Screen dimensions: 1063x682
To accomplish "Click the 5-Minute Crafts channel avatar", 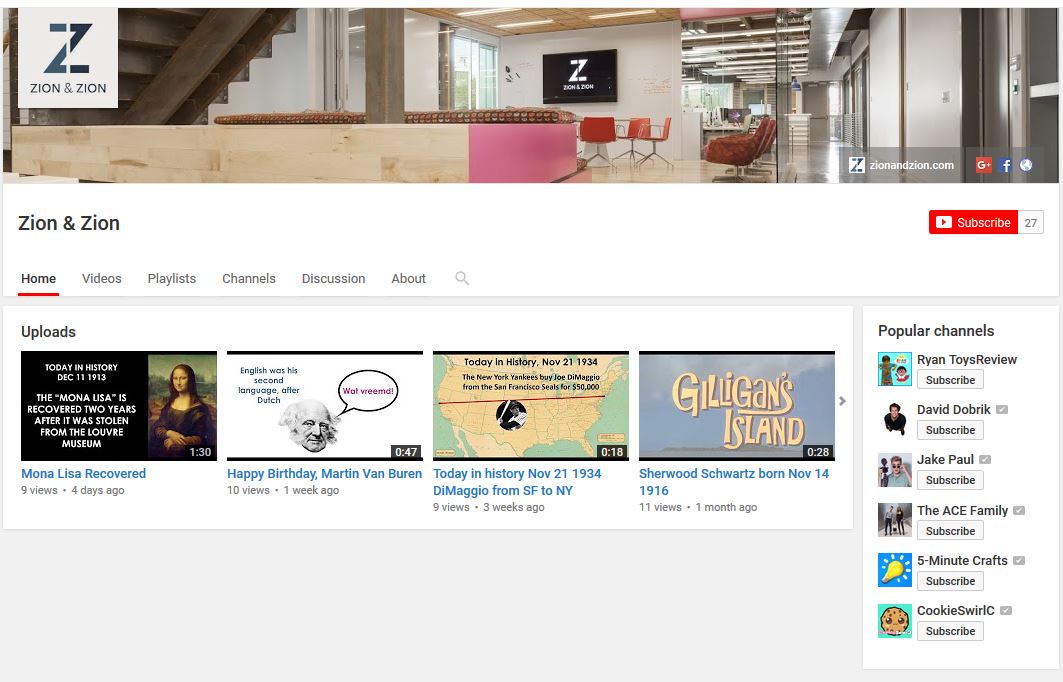I will point(894,569).
